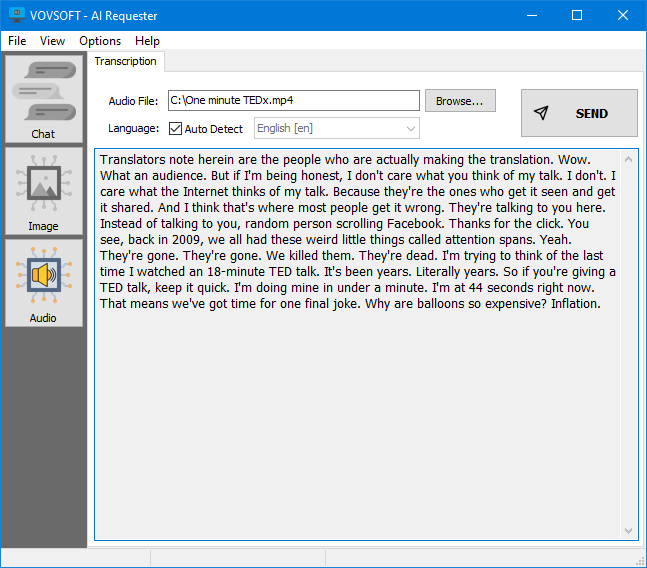Image resolution: width=647 pixels, height=568 pixels.
Task: Minimize the AI Requester window
Action: [531, 16]
